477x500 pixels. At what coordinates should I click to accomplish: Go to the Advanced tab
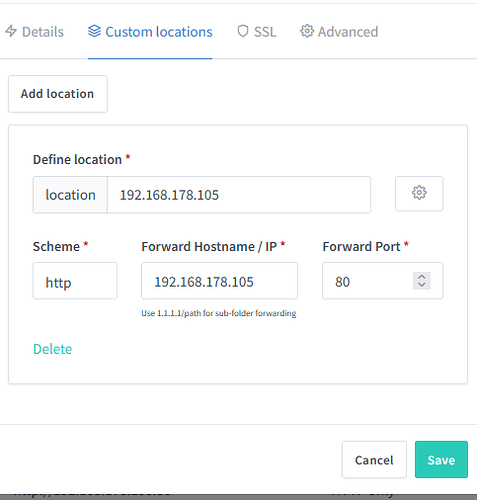pyautogui.click(x=339, y=32)
